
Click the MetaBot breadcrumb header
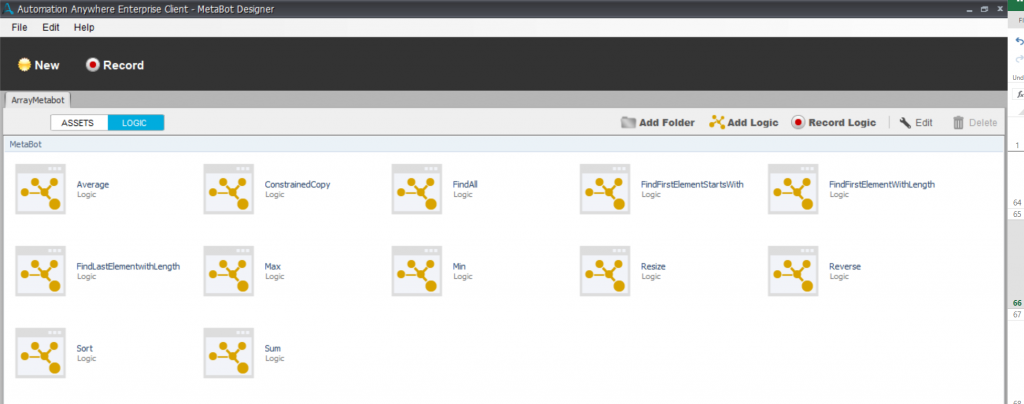(x=26, y=144)
